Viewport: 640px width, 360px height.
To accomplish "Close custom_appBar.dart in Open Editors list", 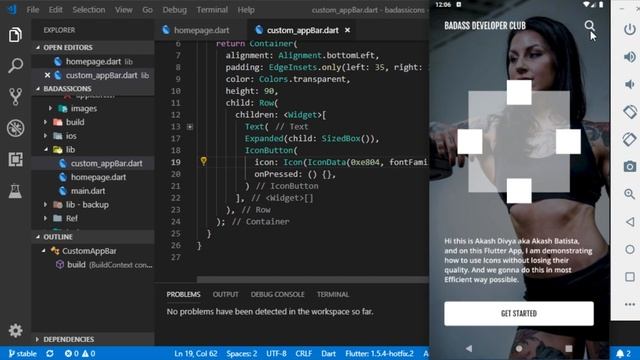I will pyautogui.click(x=47, y=75).
